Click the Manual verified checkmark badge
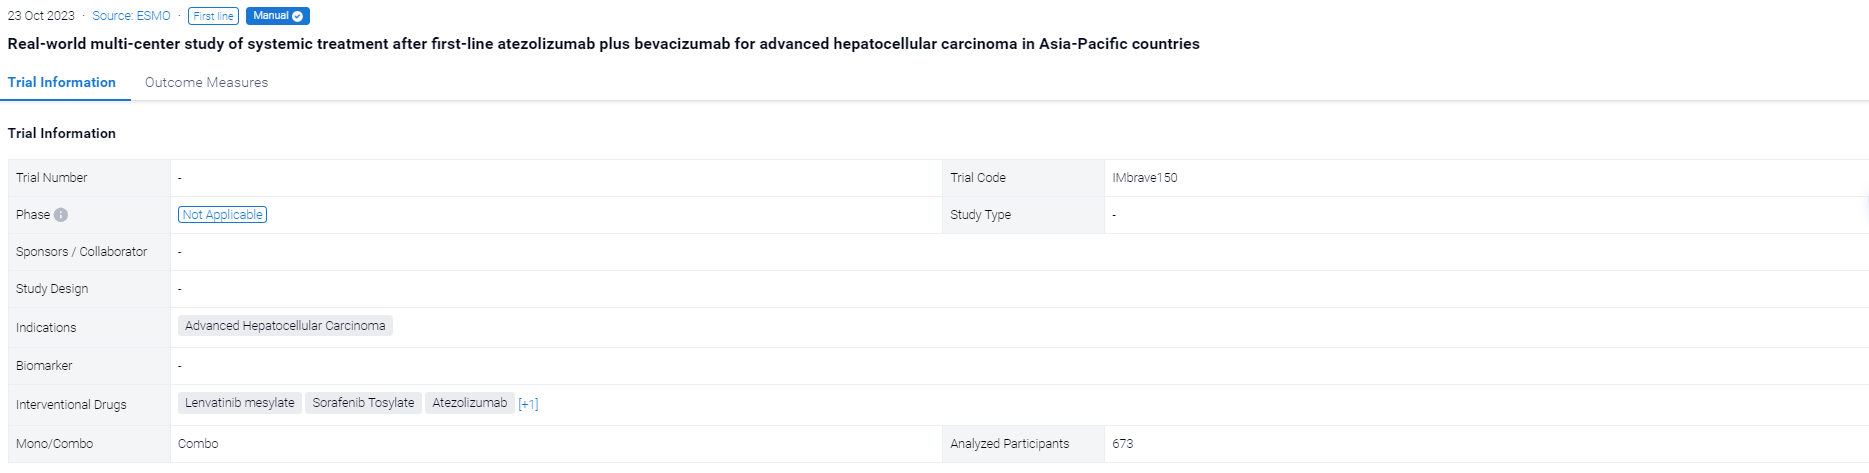Image resolution: width=1869 pixels, height=473 pixels. tap(278, 16)
